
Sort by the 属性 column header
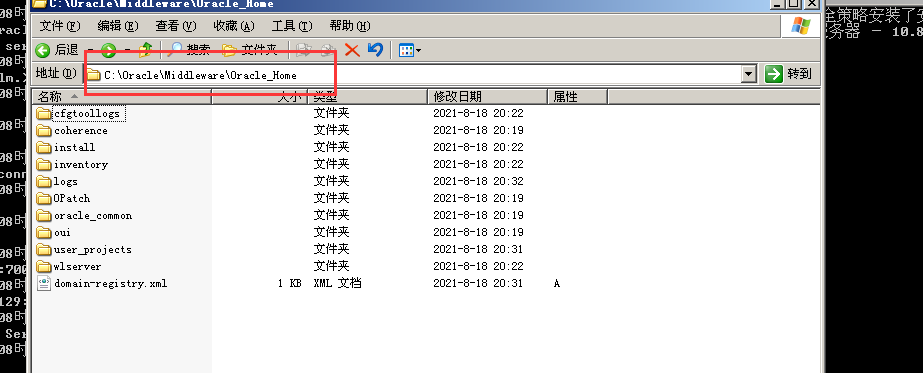coord(578,96)
